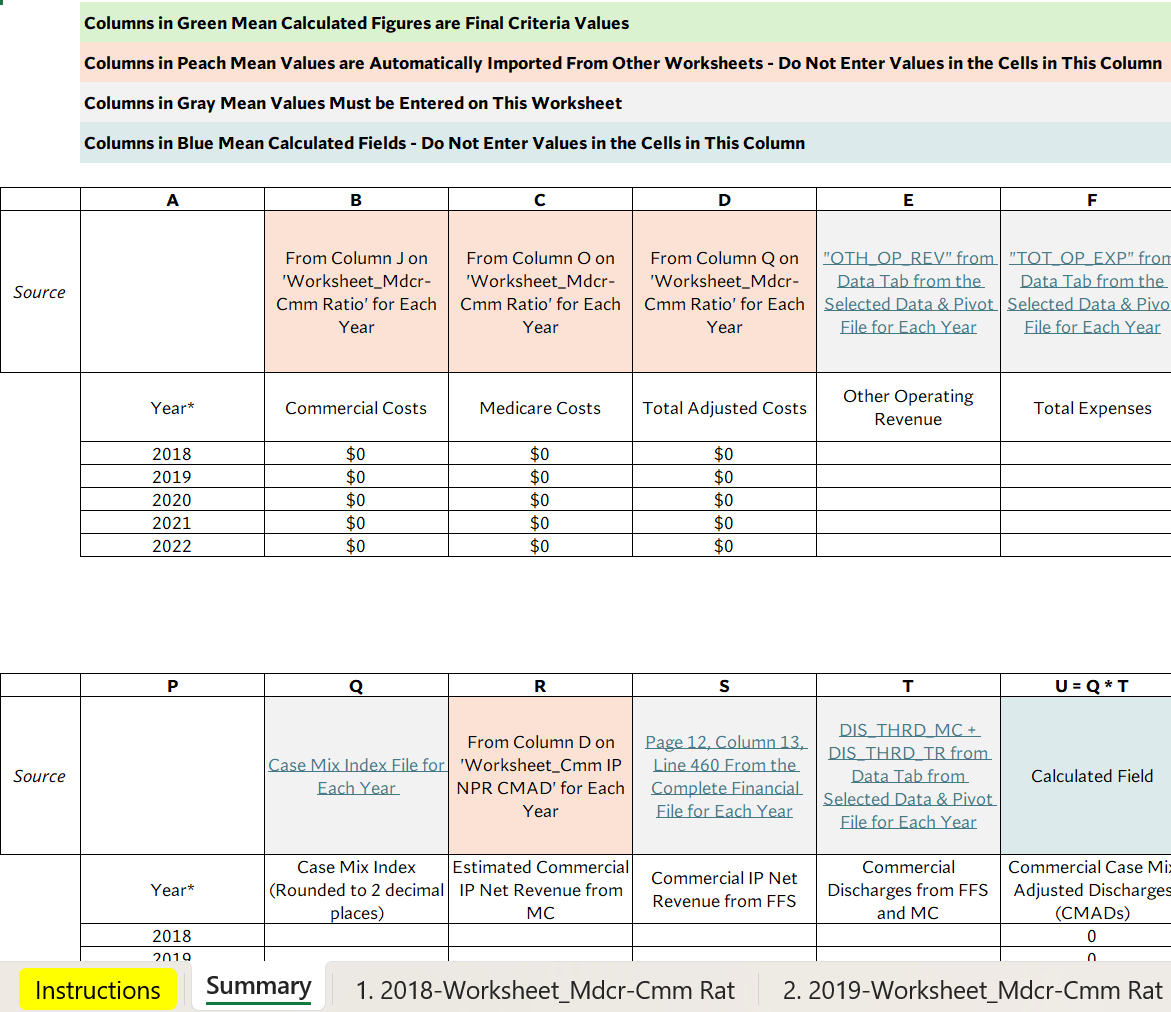1171x1012 pixels.
Task: Switch to the 1. 2018-Worksheet_Mdcr-Cmm Rat tab
Action: coord(544,990)
